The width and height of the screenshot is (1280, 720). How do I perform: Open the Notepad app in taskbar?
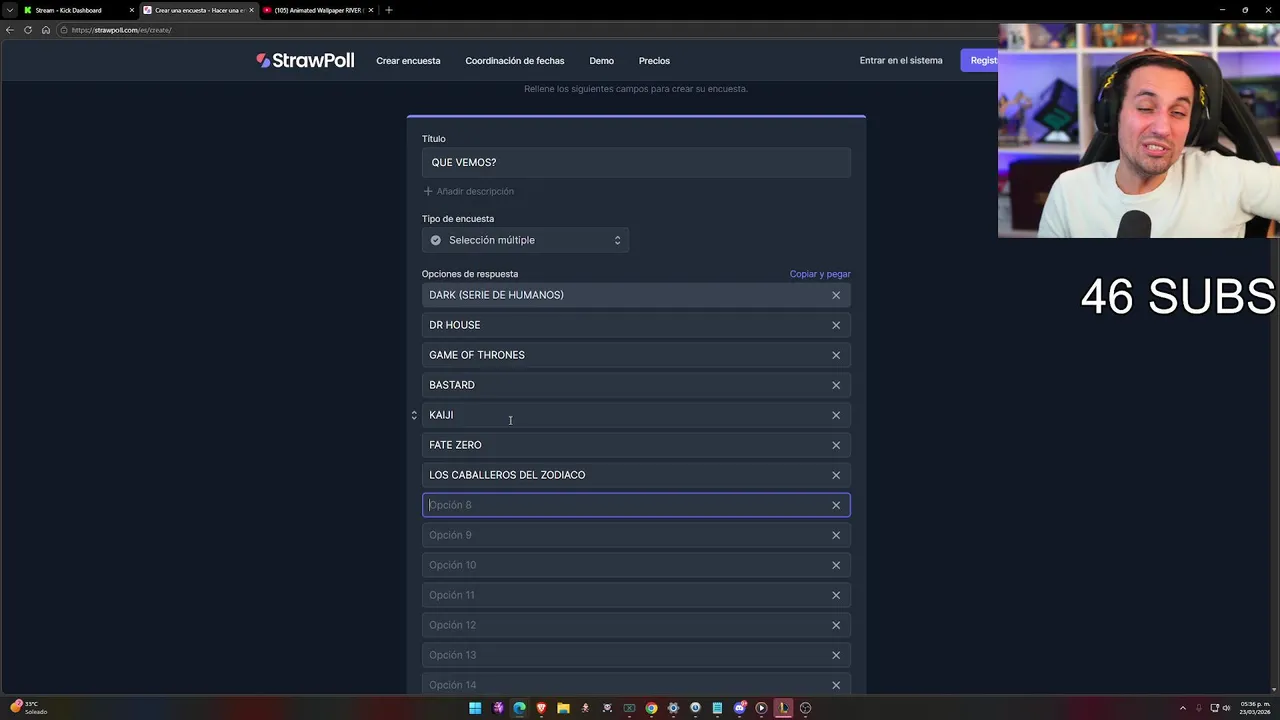pyautogui.click(x=717, y=708)
